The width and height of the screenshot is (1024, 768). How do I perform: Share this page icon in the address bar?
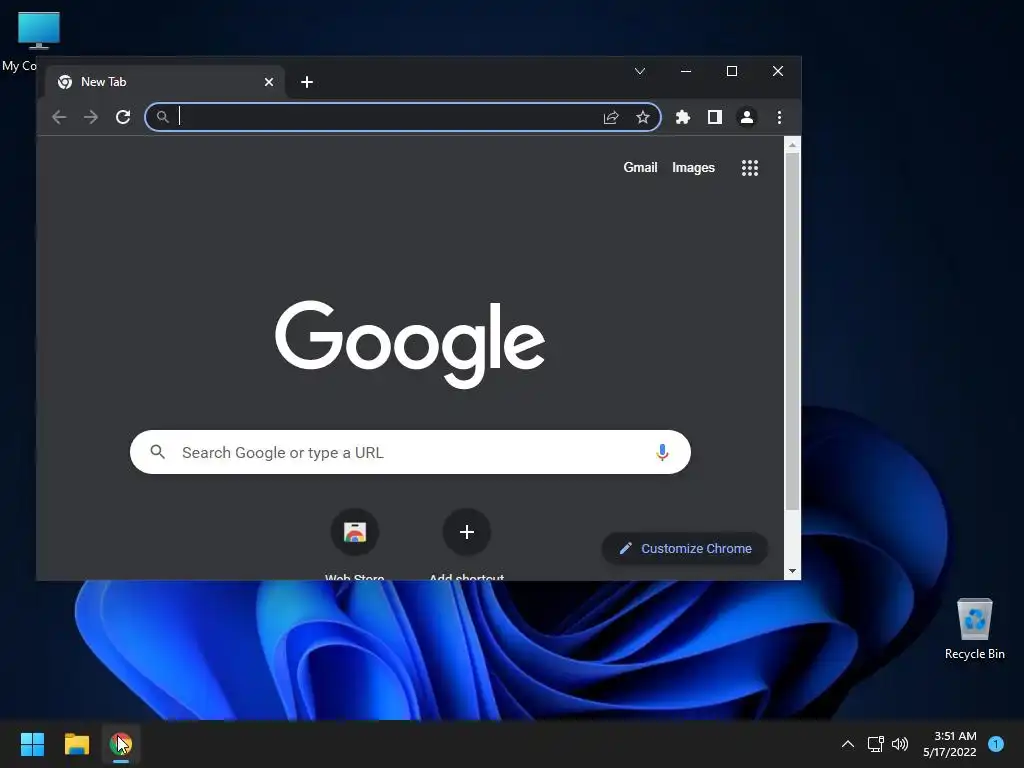click(611, 117)
